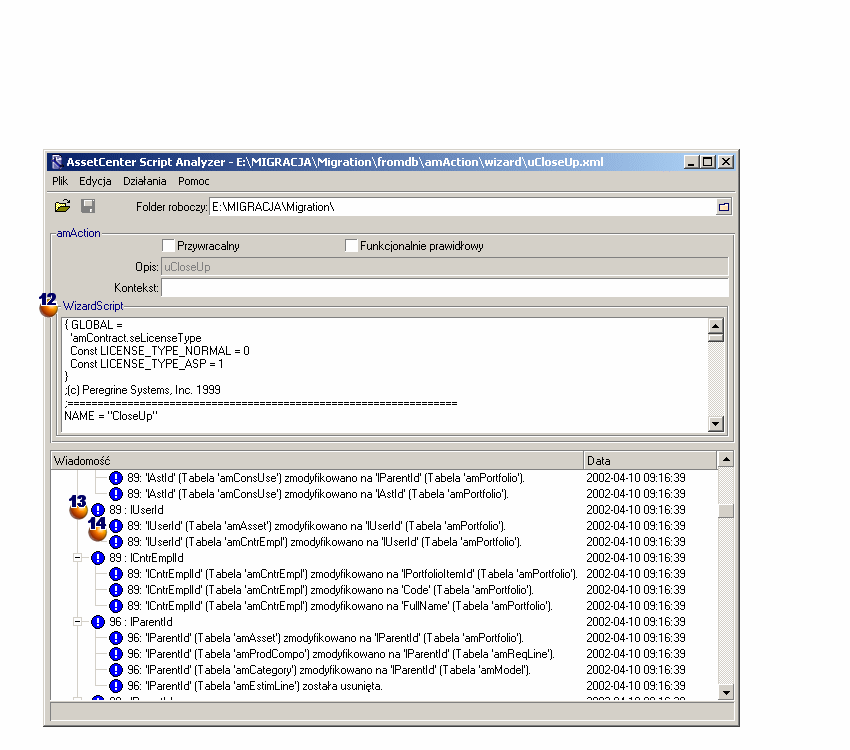Select message lParentId amCategory changed to amModel

[329, 670]
